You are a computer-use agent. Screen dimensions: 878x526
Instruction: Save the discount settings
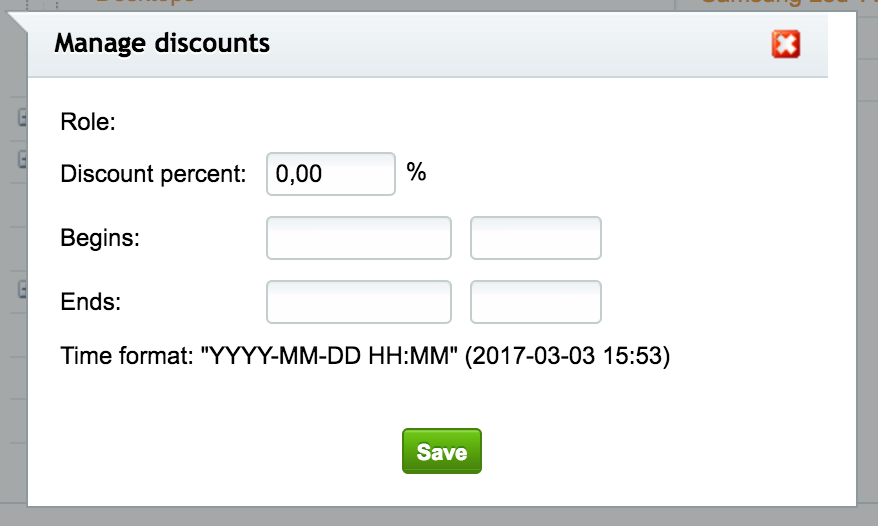click(x=442, y=451)
